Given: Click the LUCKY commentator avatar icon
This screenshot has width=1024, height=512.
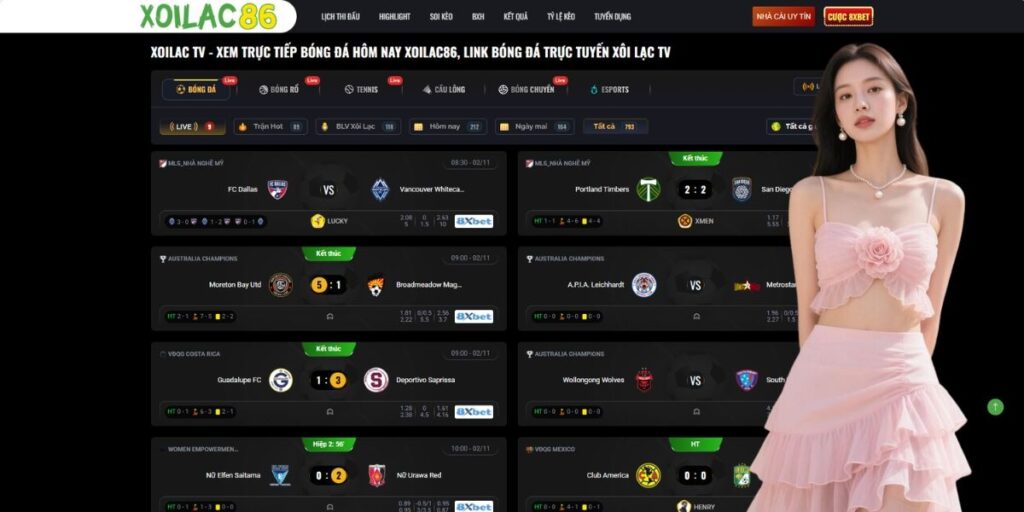Looking at the screenshot, I should 318,221.
